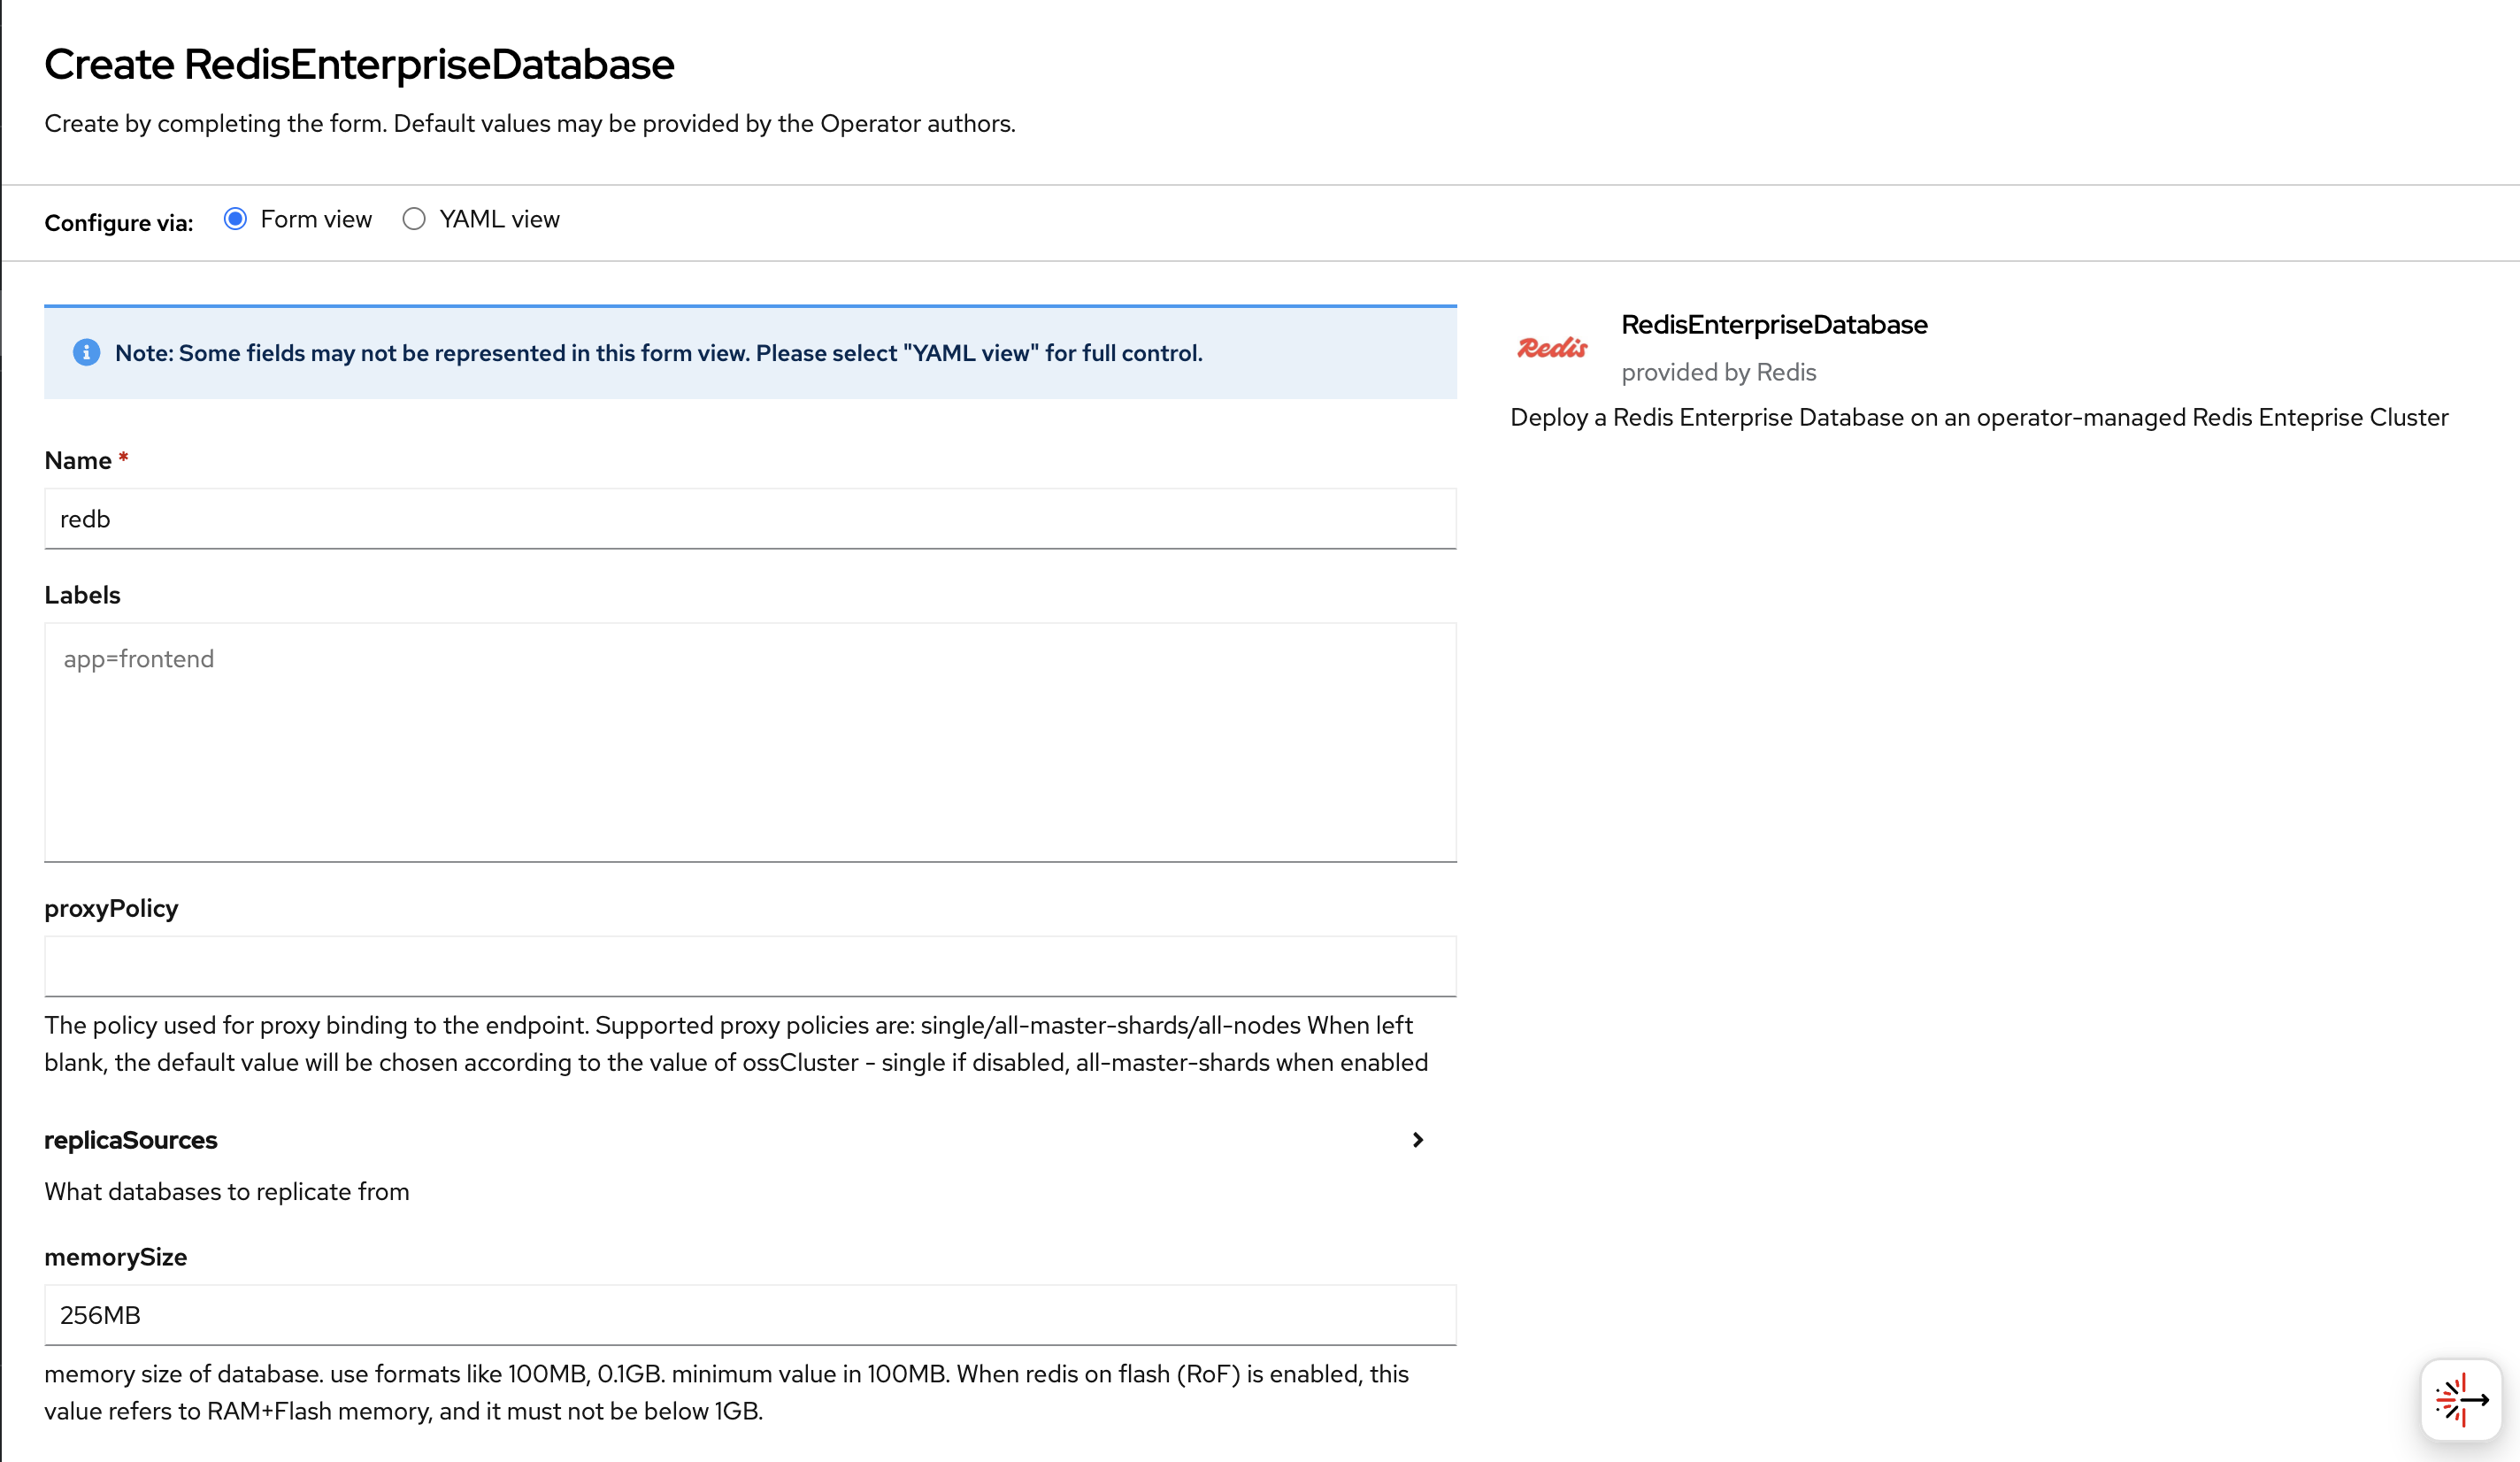The width and height of the screenshot is (2520, 1462).
Task: Click the Form view label text
Action: (x=316, y=219)
